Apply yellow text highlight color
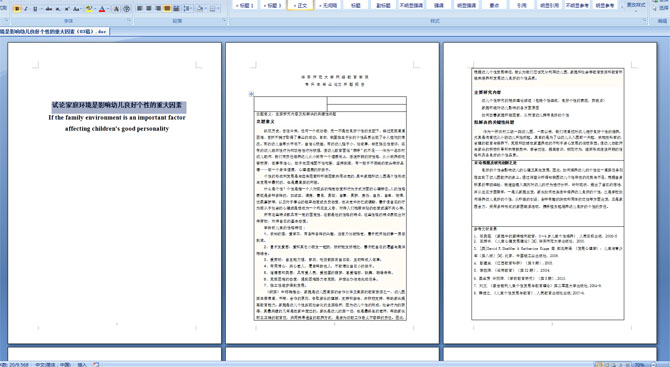670x367 pixels. pyautogui.click(x=89, y=9)
